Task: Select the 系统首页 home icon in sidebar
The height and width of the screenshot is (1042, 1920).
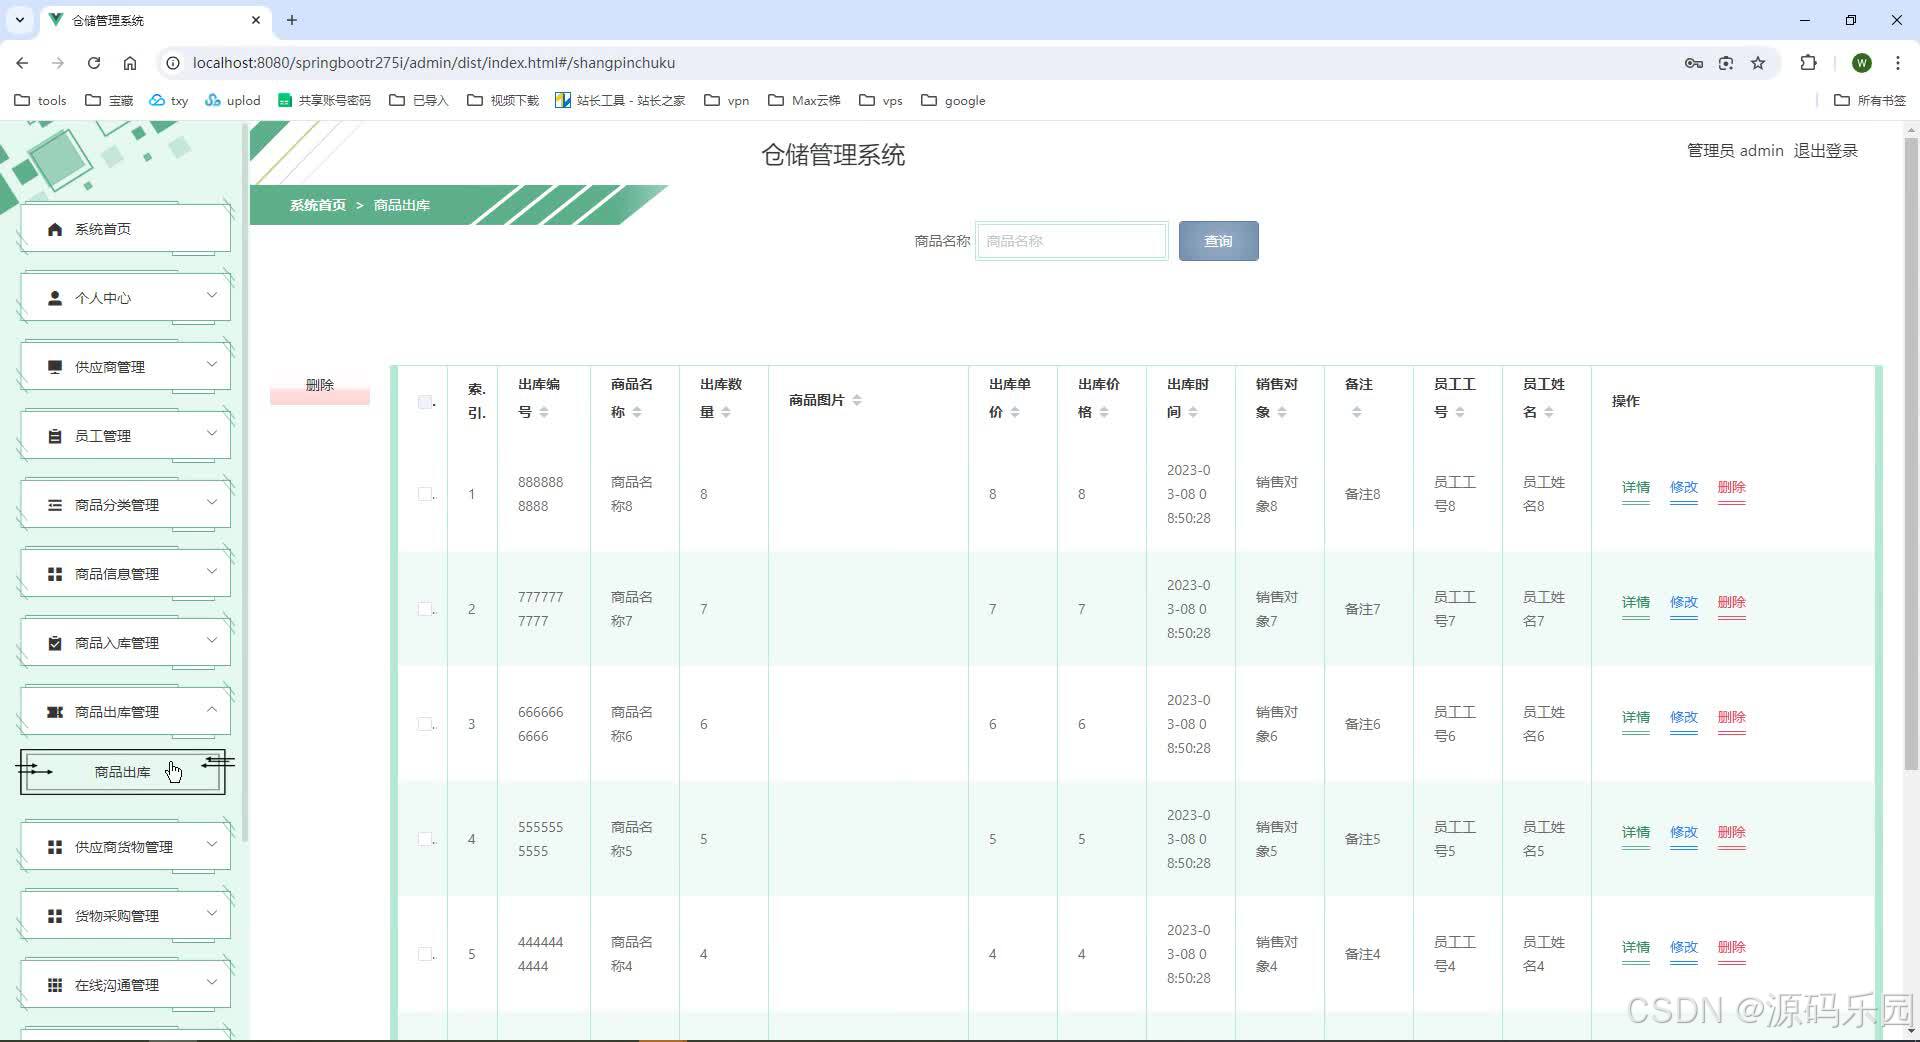Action: click(55, 228)
